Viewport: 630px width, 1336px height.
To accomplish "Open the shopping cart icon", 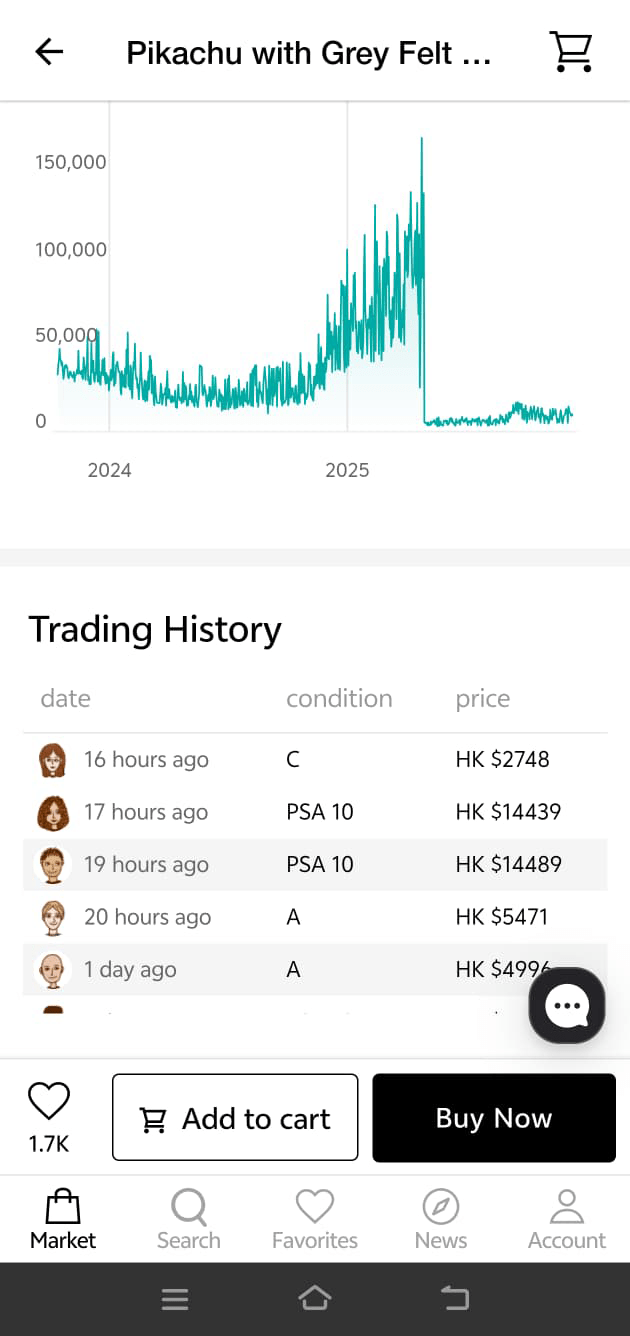I will click(x=571, y=52).
